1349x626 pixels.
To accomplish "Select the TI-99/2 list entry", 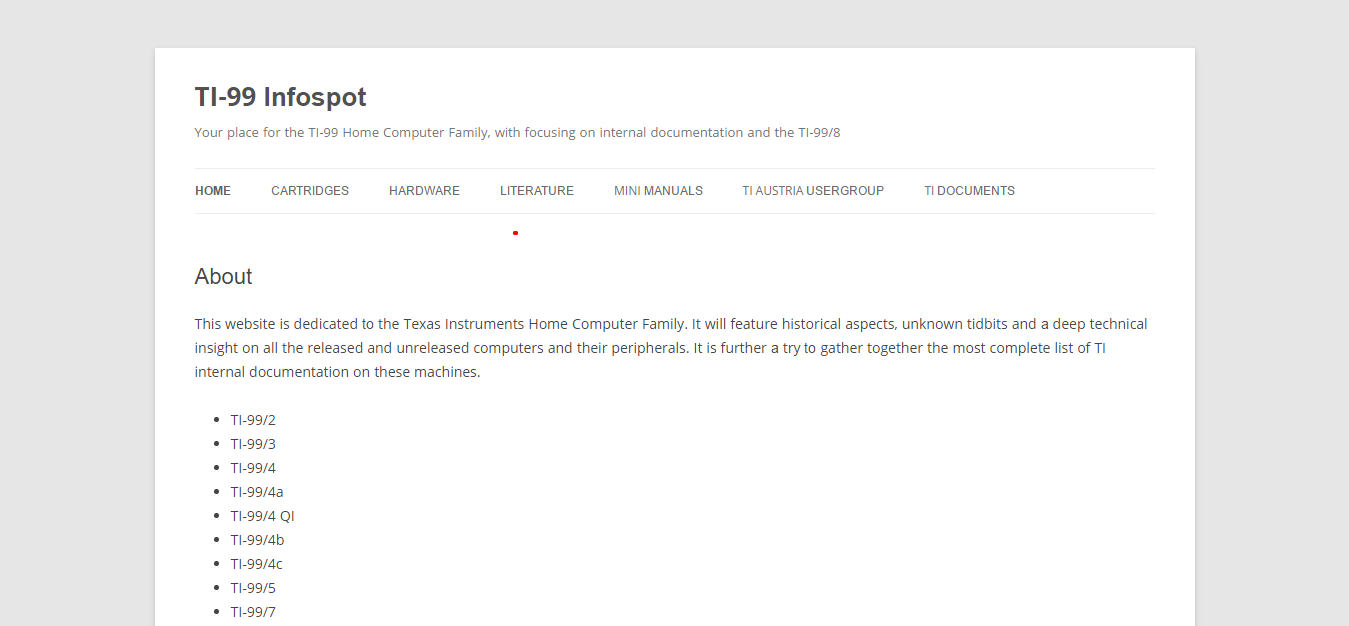I will [253, 420].
